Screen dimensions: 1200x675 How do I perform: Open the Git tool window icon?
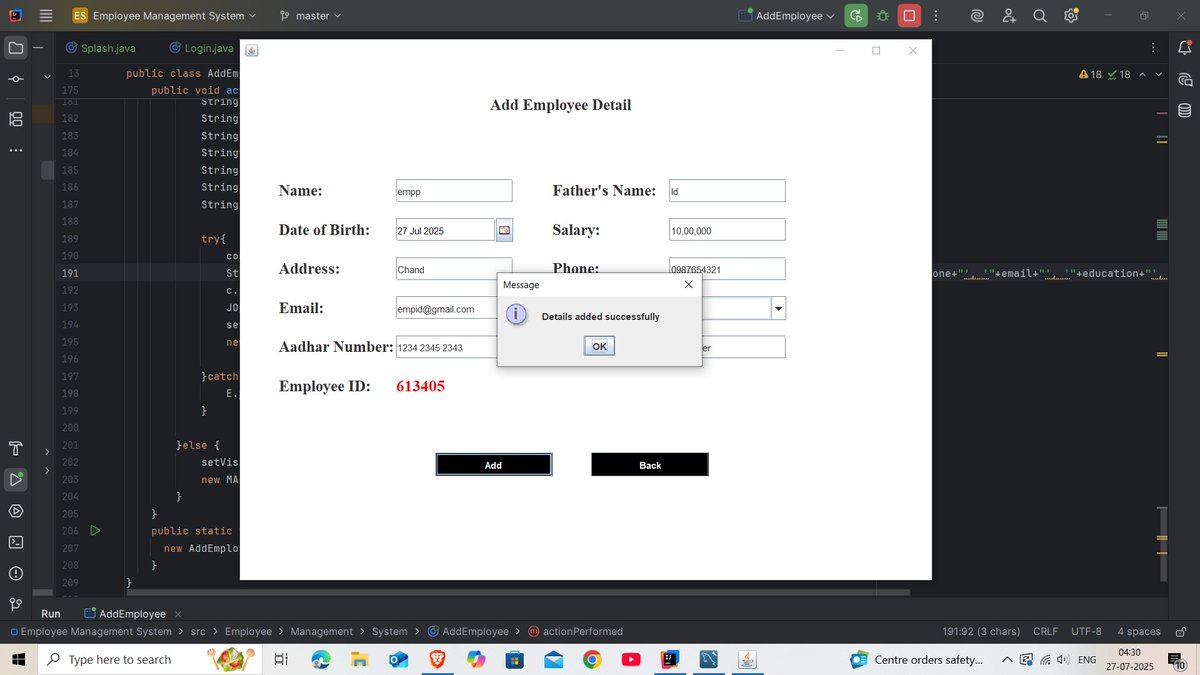point(16,604)
